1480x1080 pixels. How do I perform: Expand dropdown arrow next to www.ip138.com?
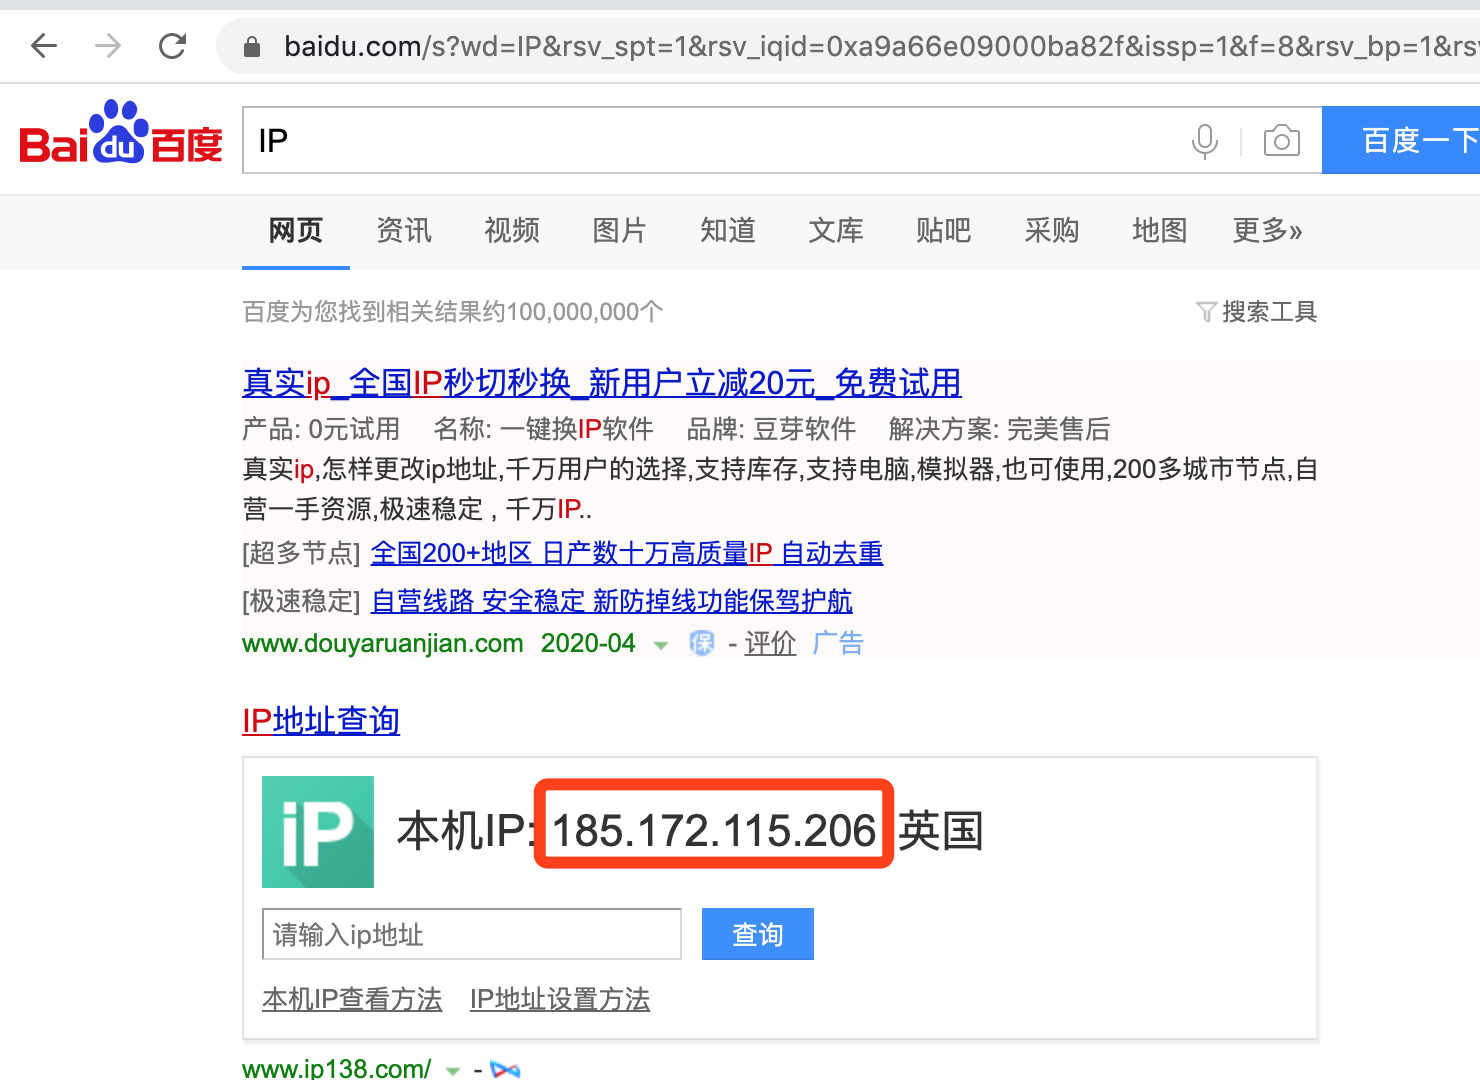click(453, 1071)
